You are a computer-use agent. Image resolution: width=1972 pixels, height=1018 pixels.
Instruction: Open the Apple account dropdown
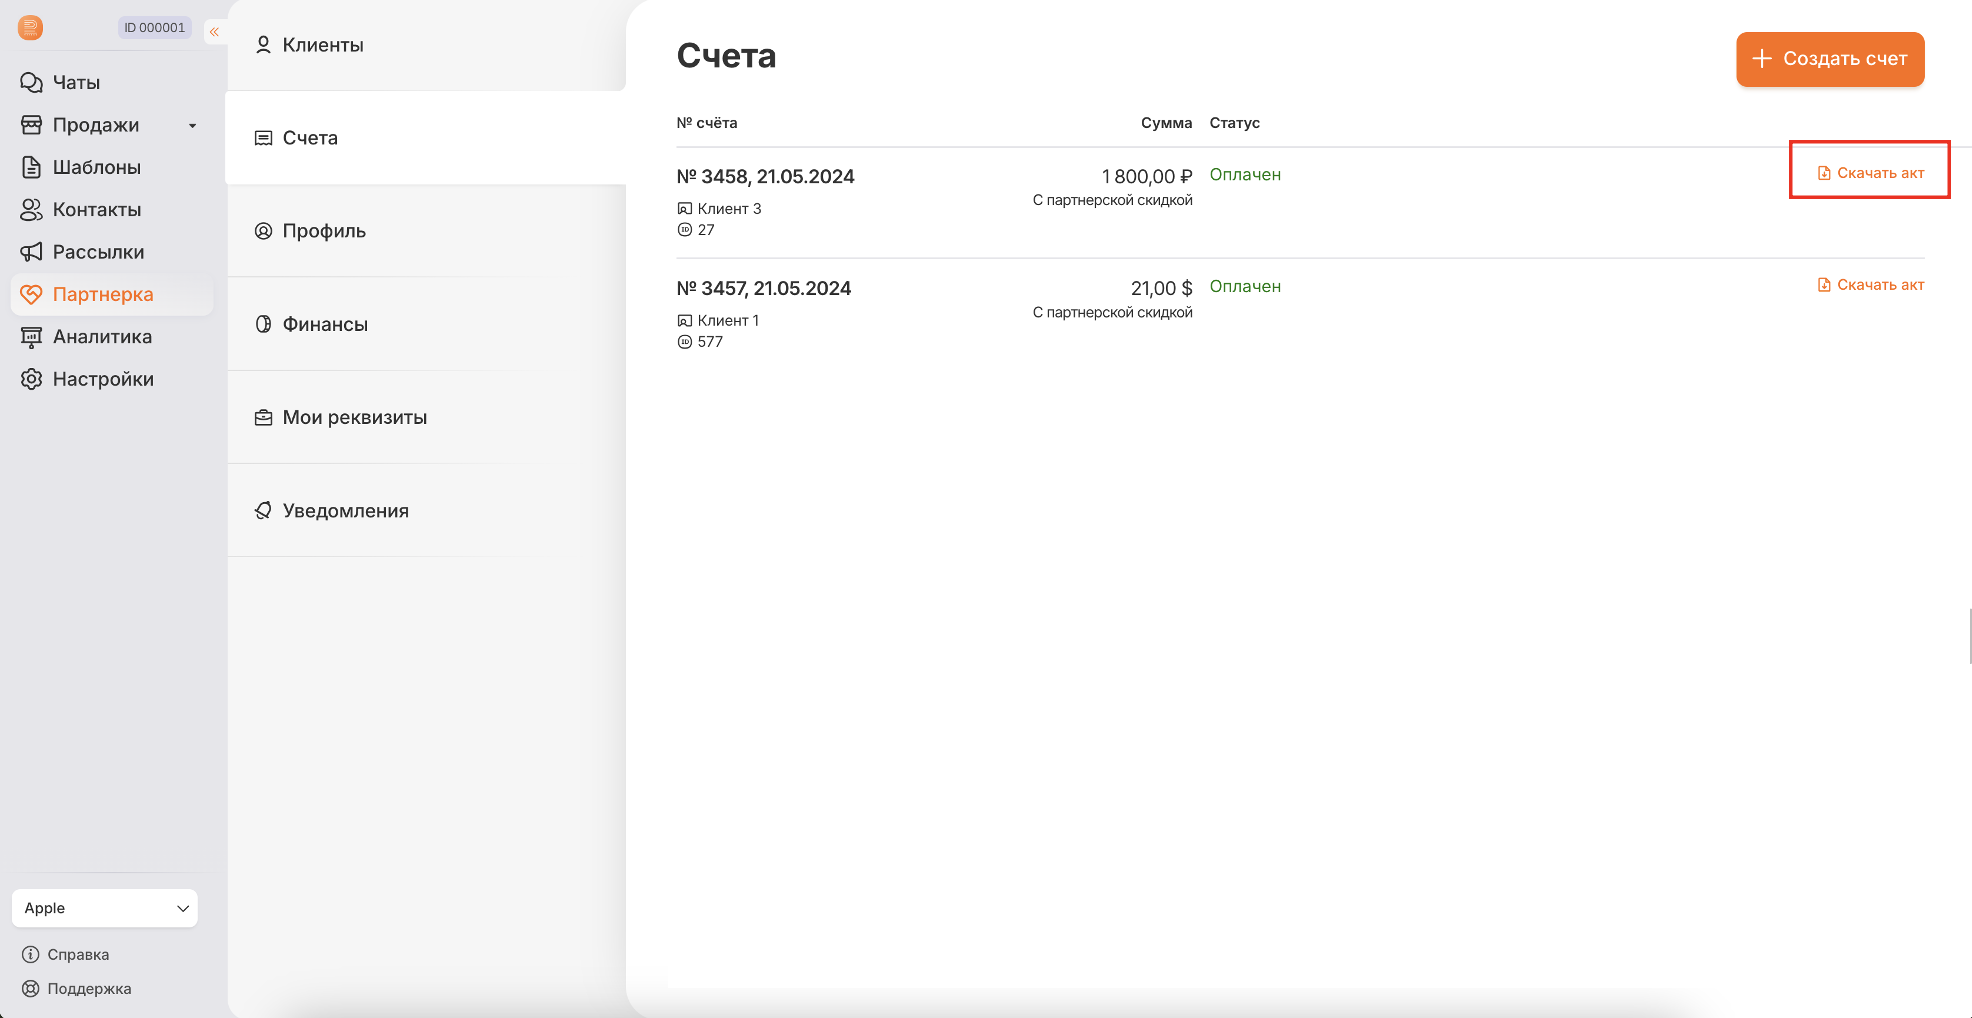105,908
